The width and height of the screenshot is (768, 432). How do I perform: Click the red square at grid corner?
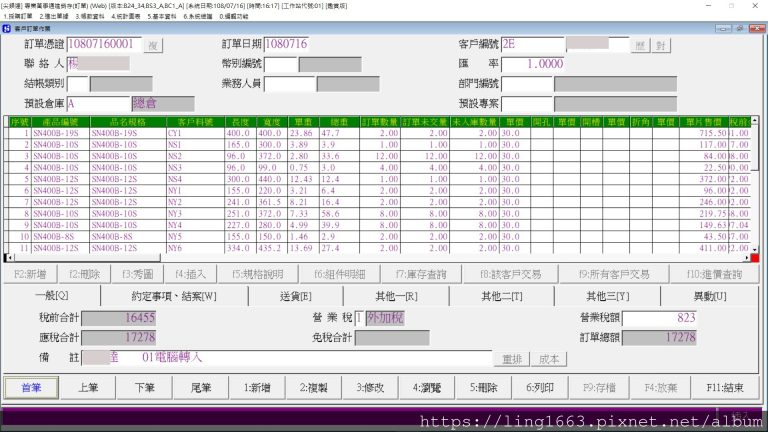pyautogui.click(x=755, y=258)
